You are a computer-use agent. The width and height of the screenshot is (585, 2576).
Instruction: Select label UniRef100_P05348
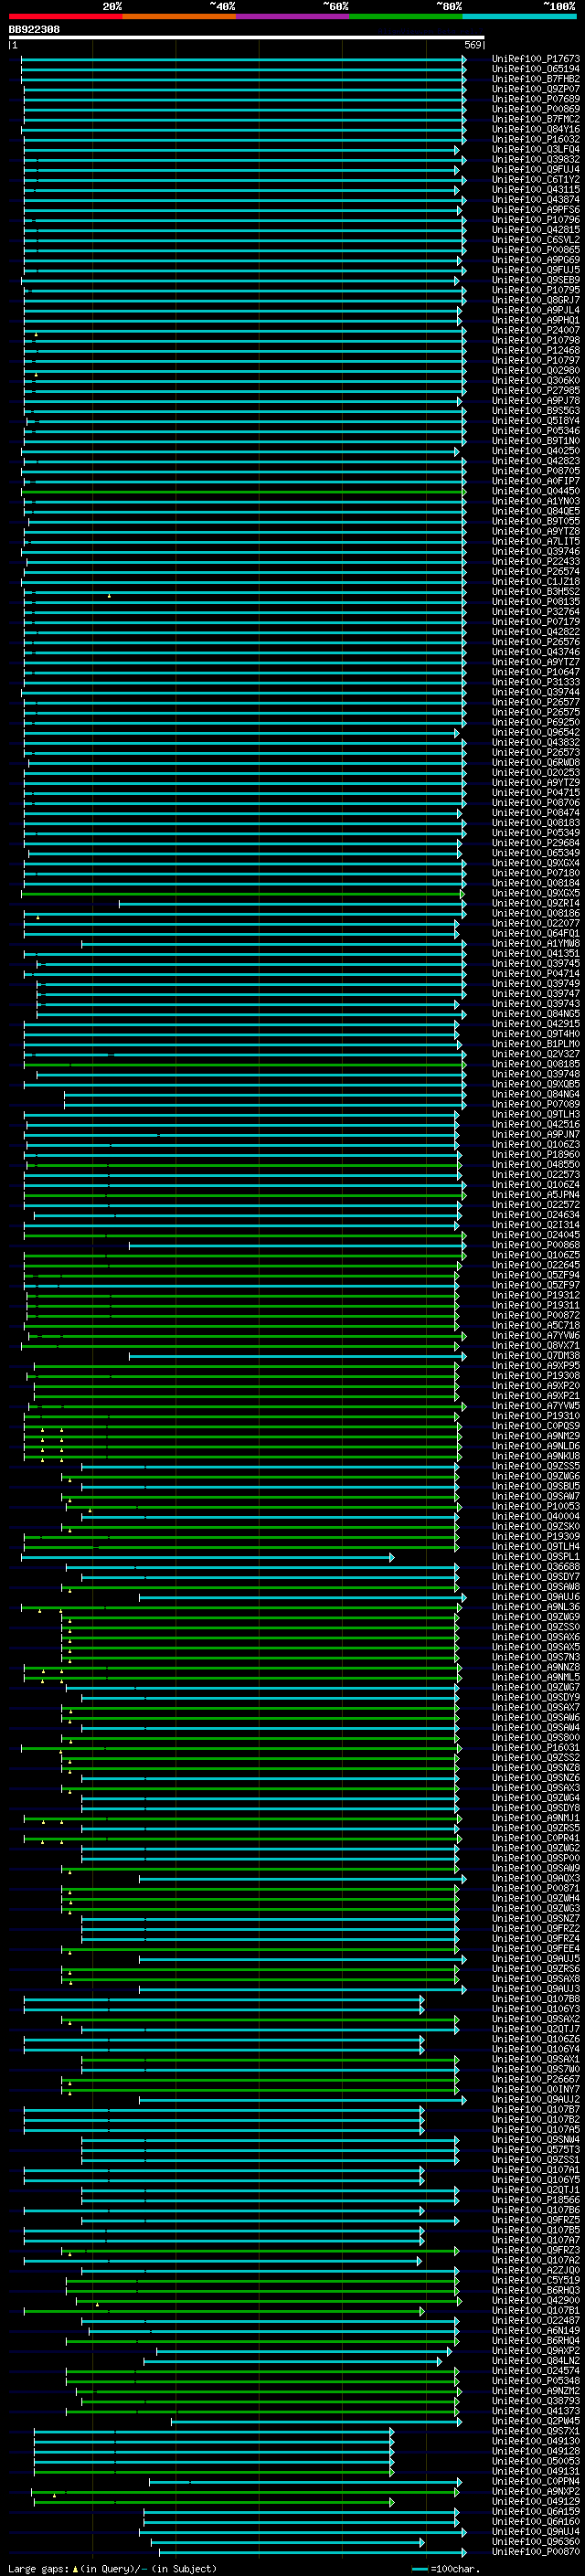tap(536, 2380)
